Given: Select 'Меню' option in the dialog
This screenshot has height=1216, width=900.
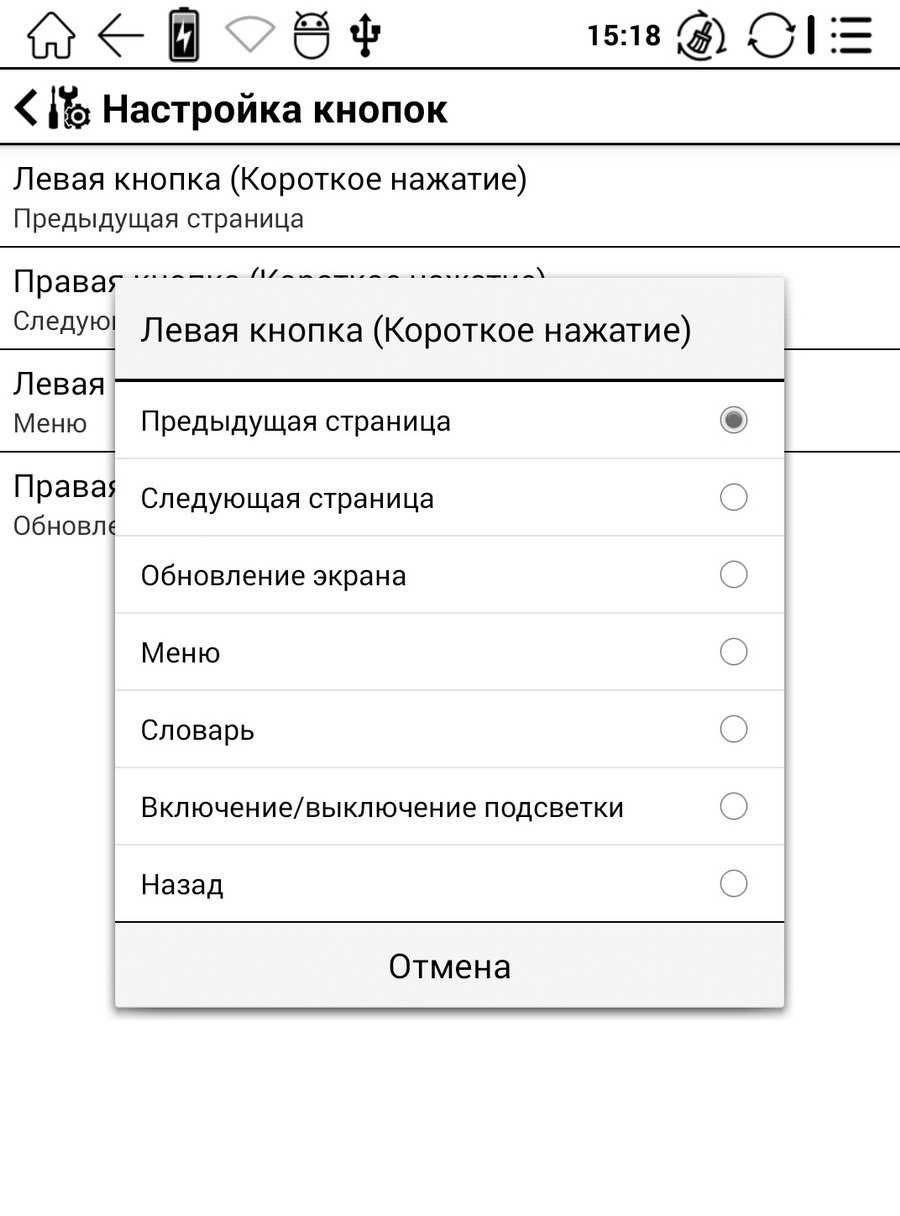Looking at the screenshot, I should point(733,652).
